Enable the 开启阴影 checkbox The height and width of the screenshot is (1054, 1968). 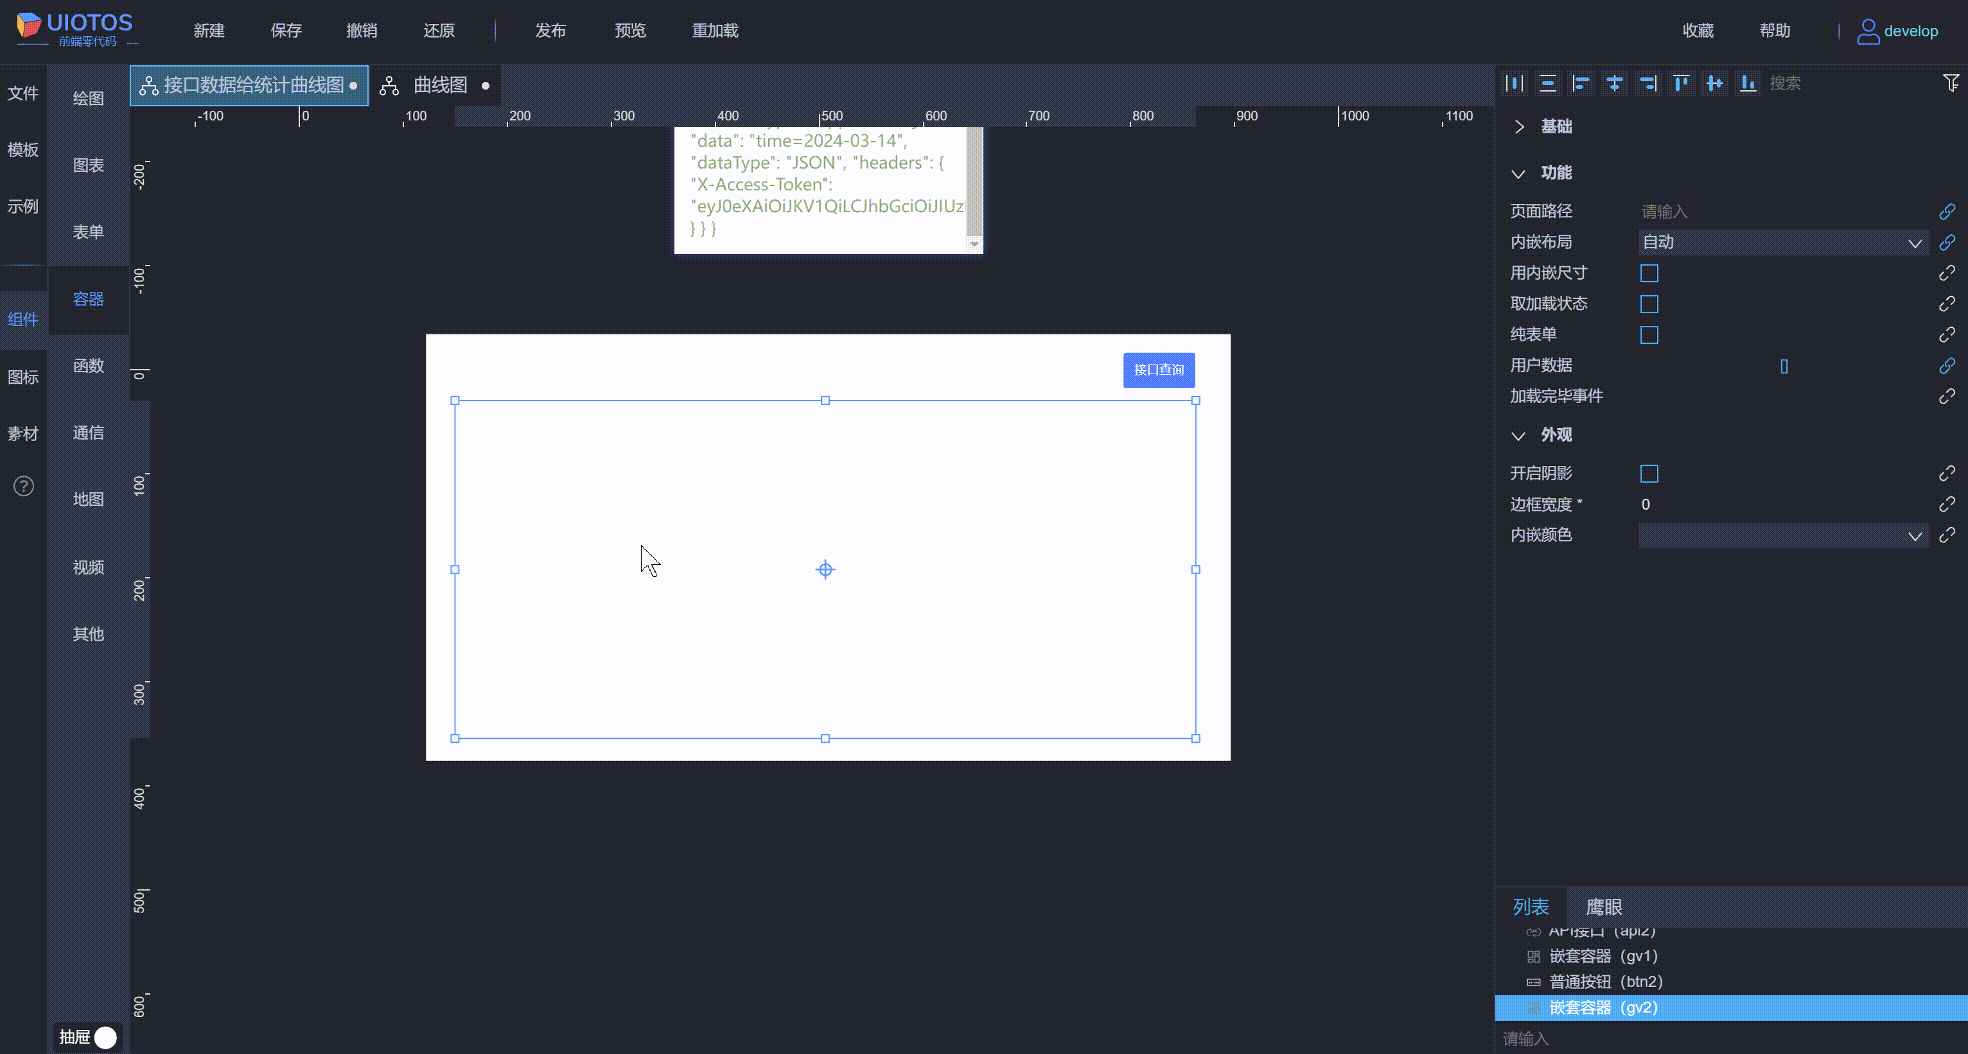(1648, 473)
